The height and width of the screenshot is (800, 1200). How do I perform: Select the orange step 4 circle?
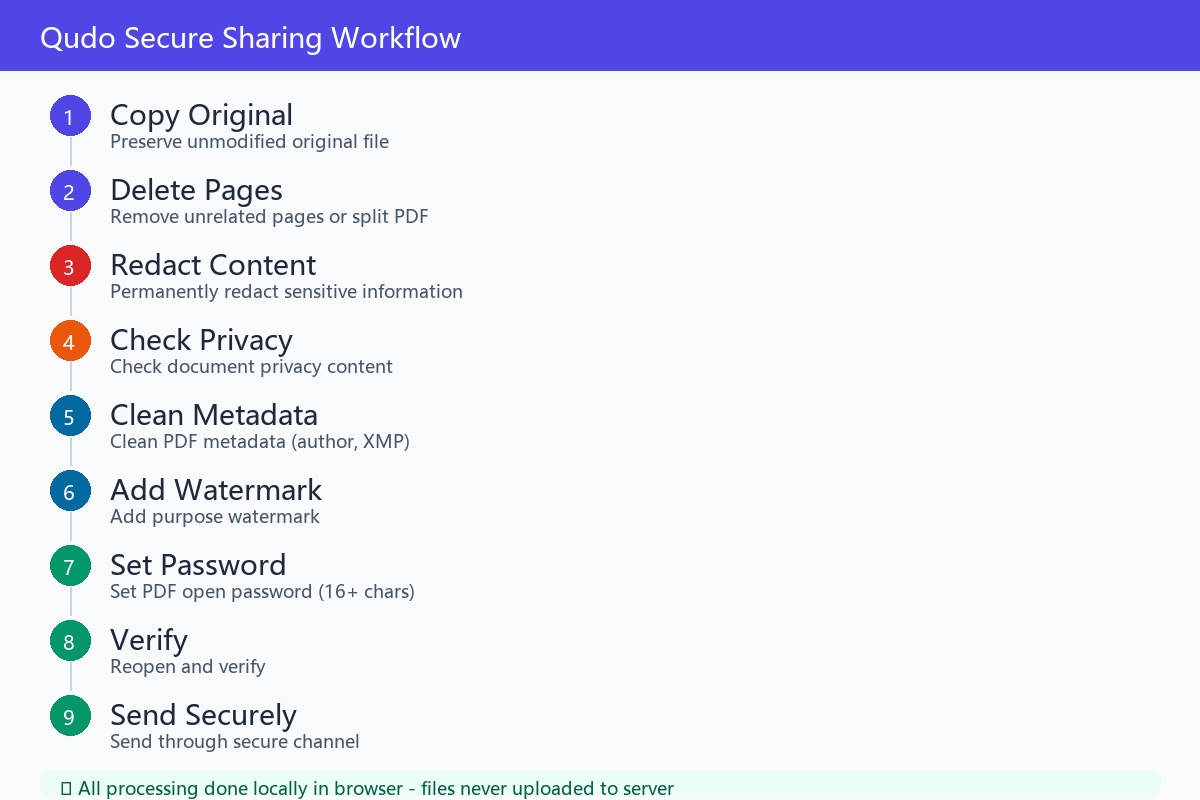tap(70, 341)
